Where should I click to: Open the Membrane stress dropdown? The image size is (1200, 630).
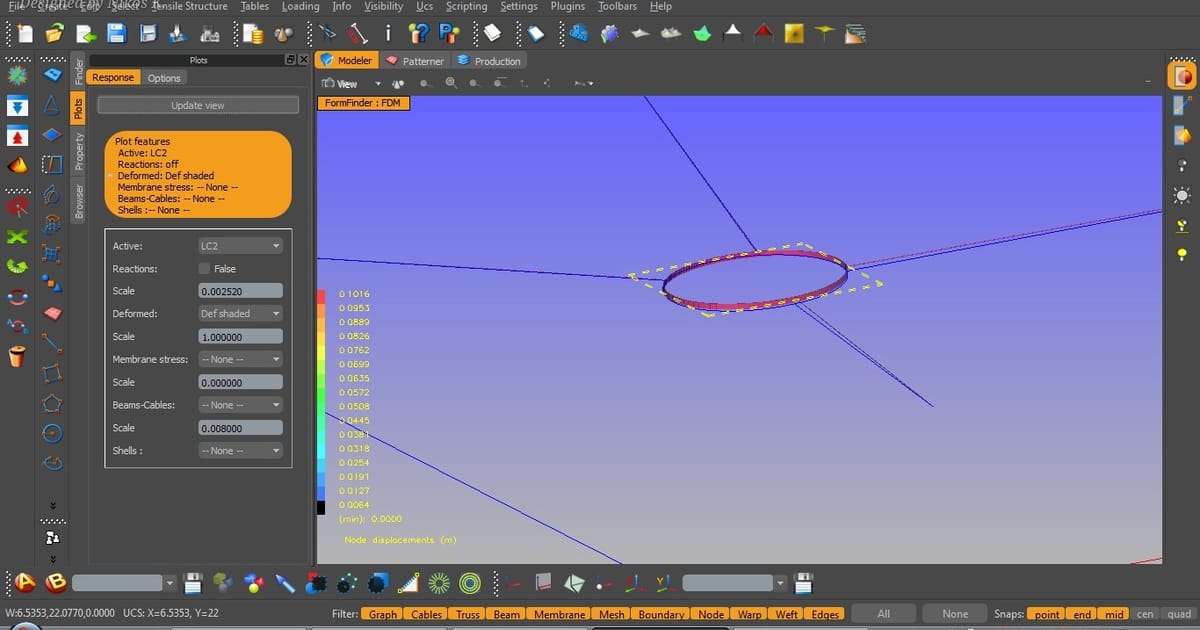(x=241, y=359)
